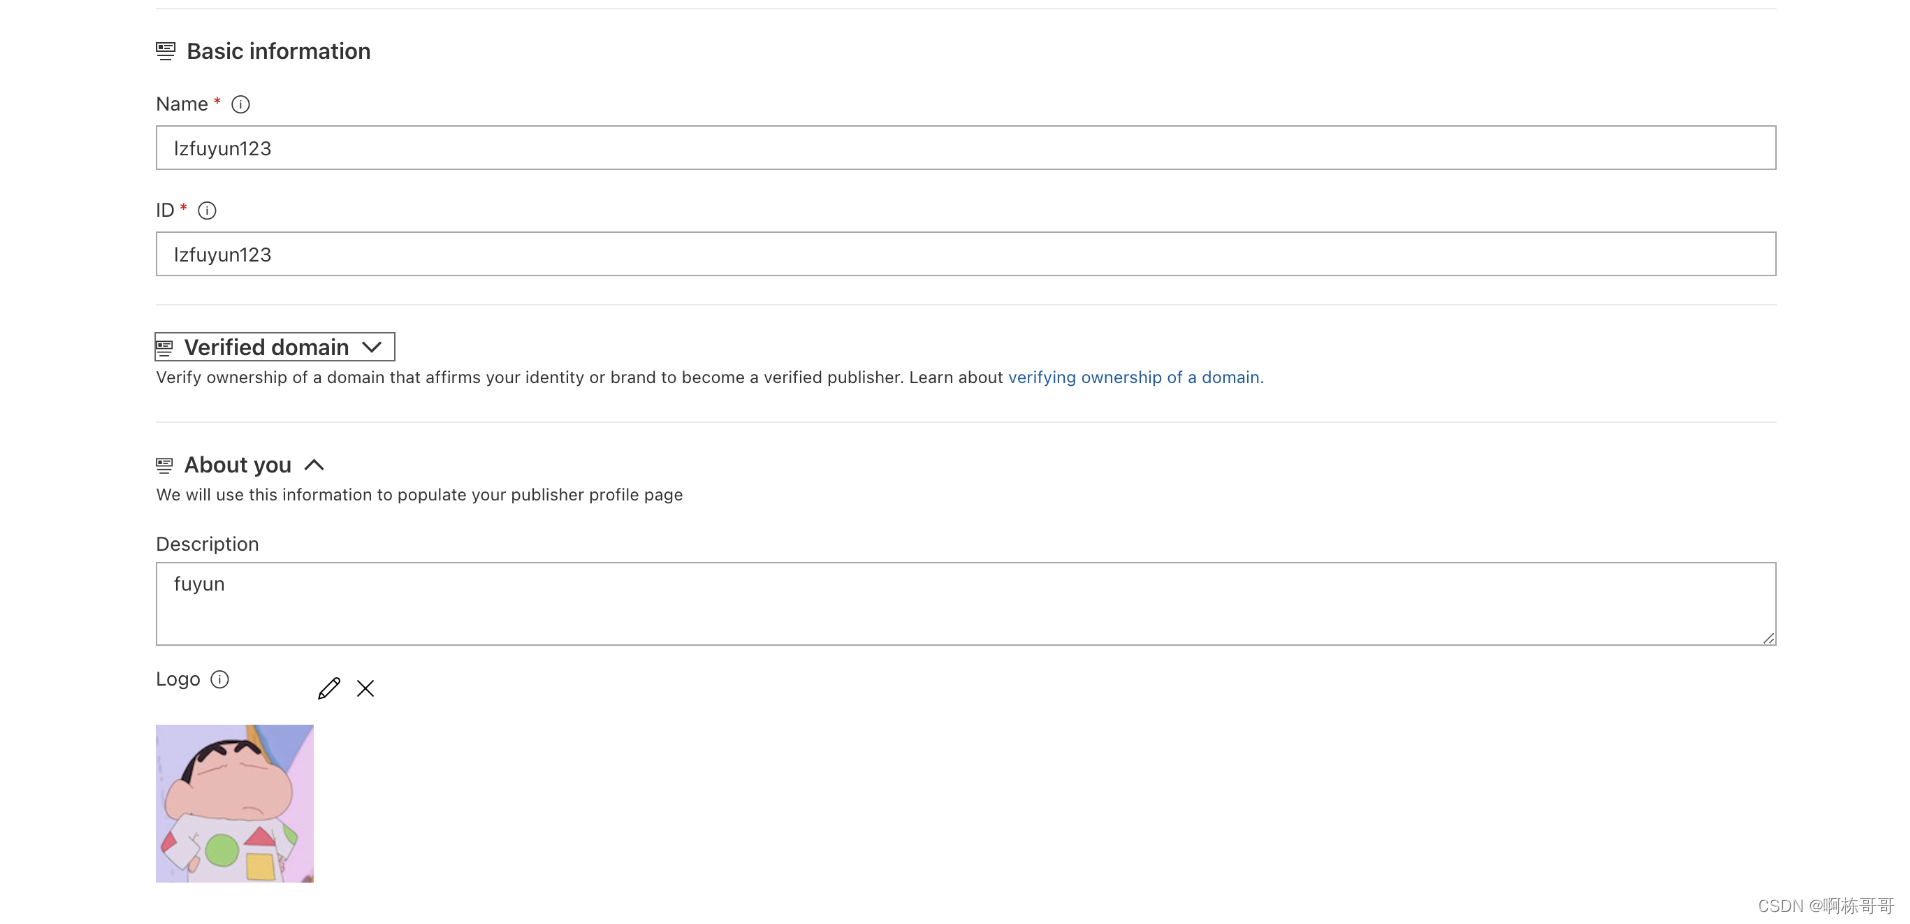The image size is (1910, 924).
Task: Click the Logo label text
Action: click(178, 679)
